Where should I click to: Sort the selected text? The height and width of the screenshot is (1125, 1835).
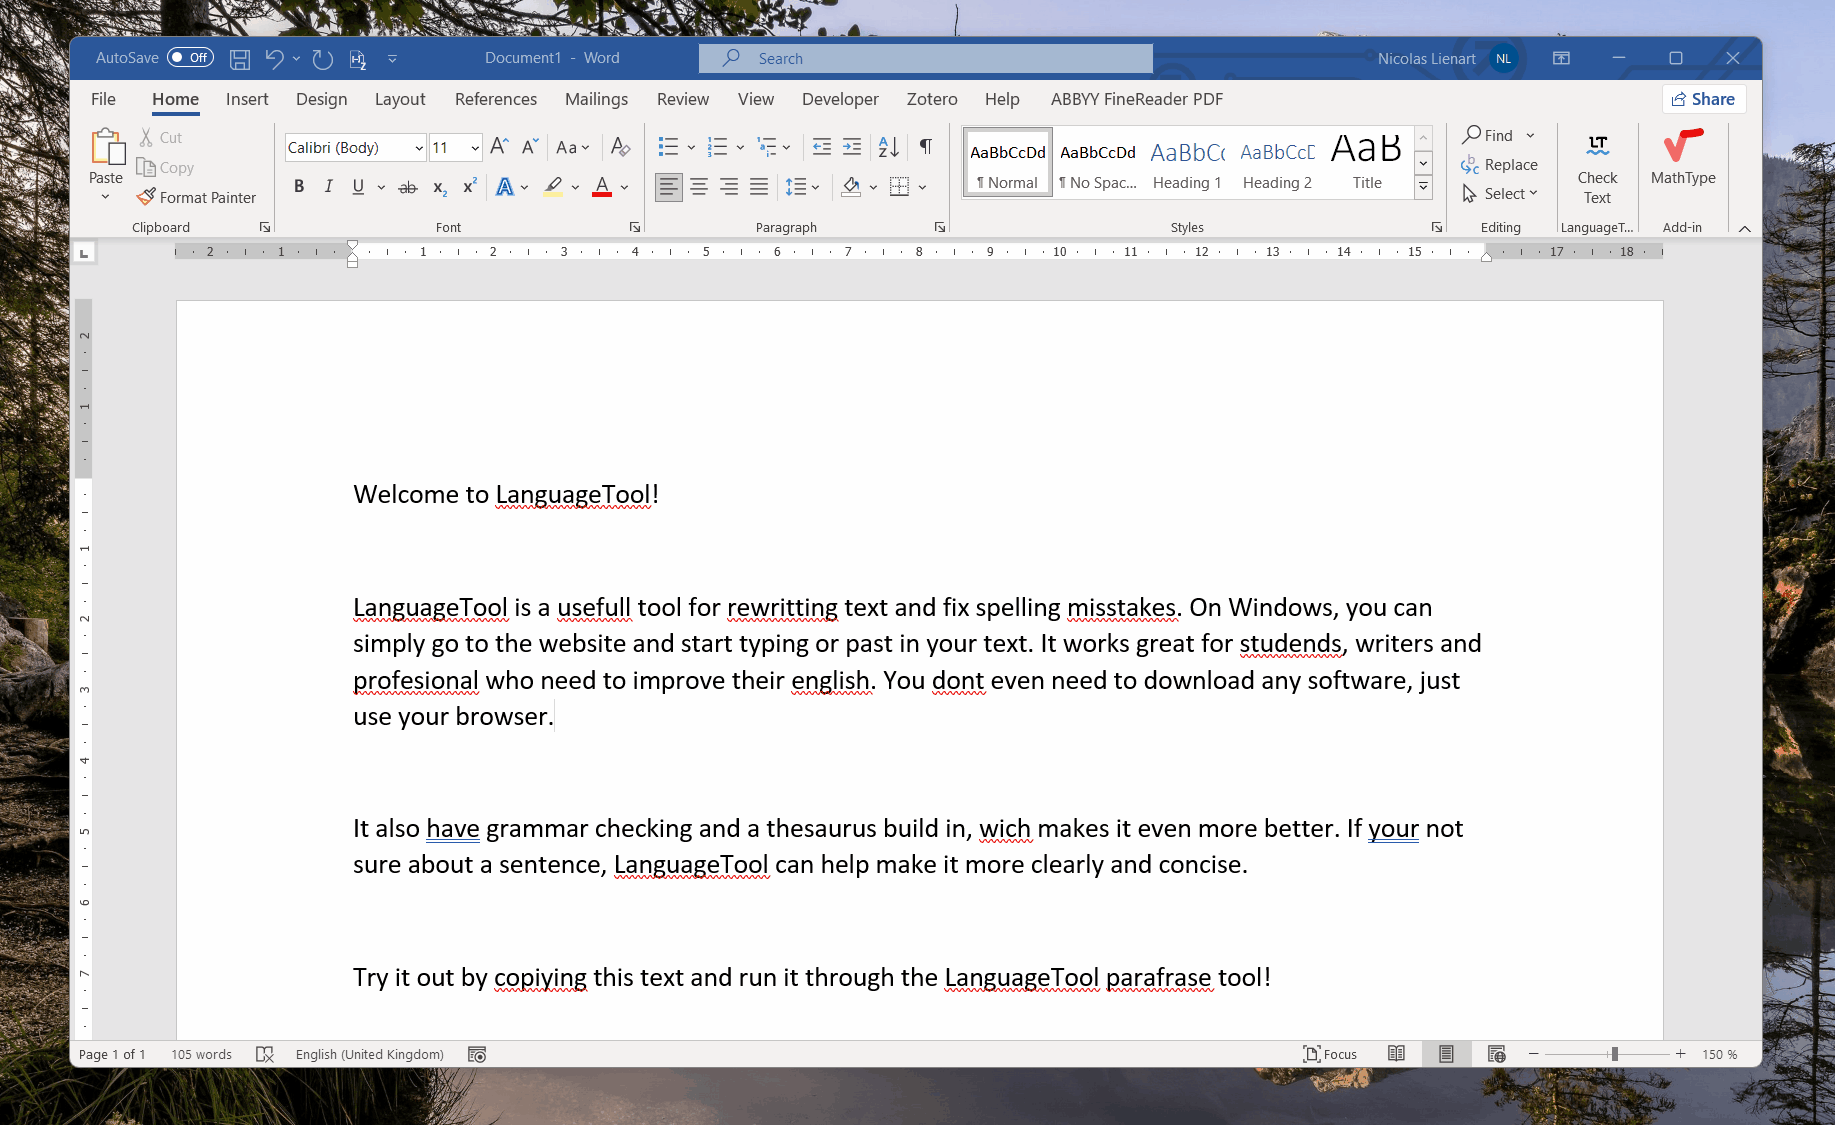click(x=888, y=147)
